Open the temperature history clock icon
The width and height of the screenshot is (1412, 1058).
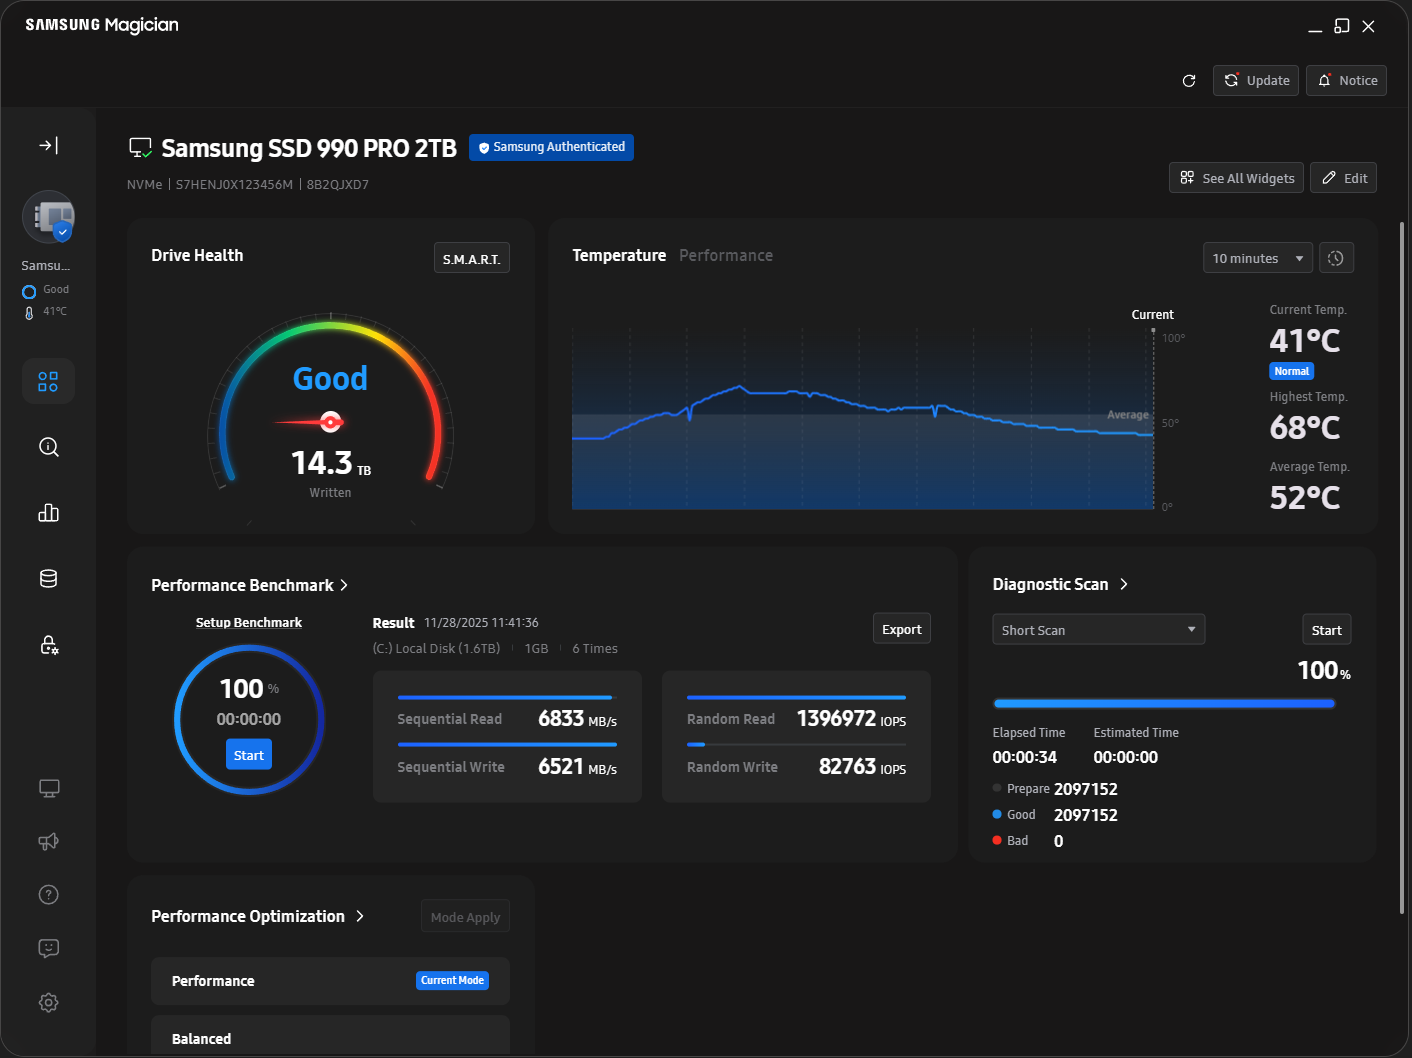point(1336,257)
